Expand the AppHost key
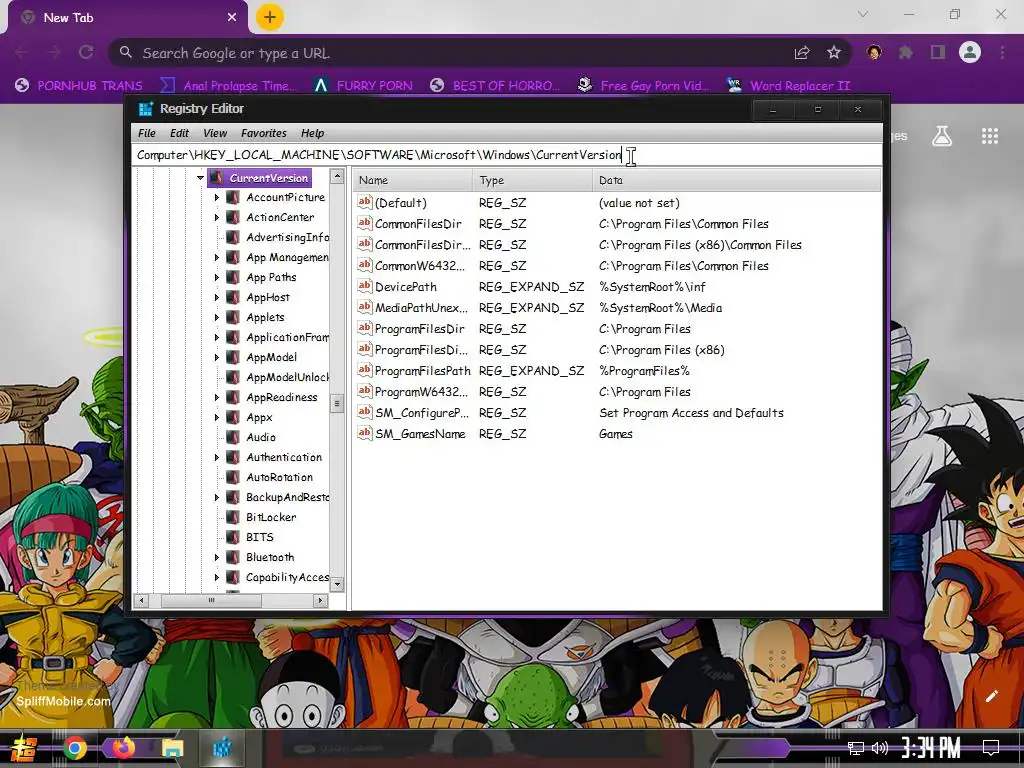The width and height of the screenshot is (1024, 768). point(217,297)
